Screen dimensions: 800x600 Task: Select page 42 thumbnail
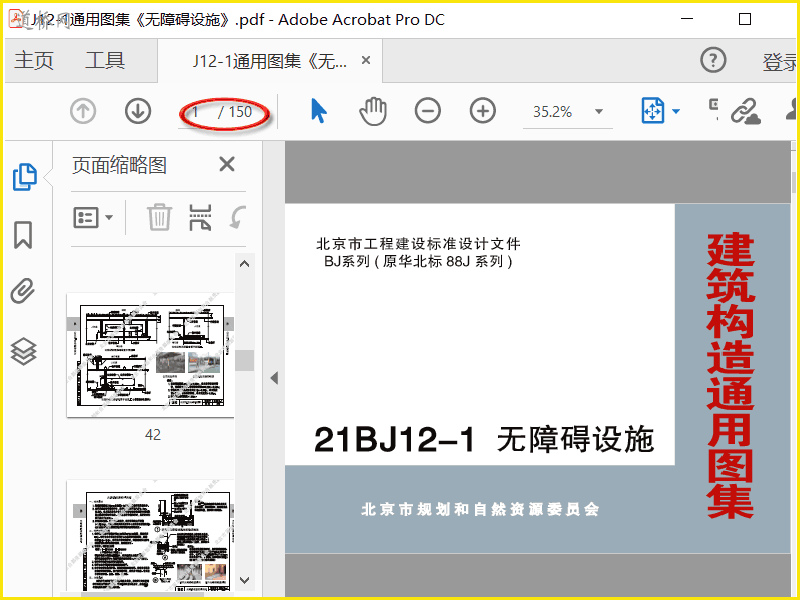151,355
